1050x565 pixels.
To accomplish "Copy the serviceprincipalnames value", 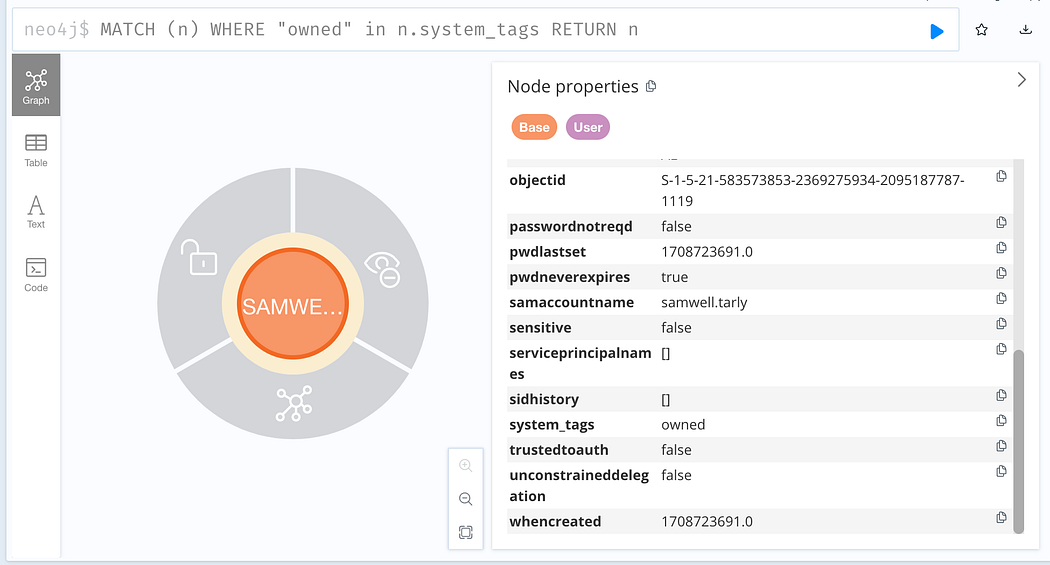I will (1001, 349).
